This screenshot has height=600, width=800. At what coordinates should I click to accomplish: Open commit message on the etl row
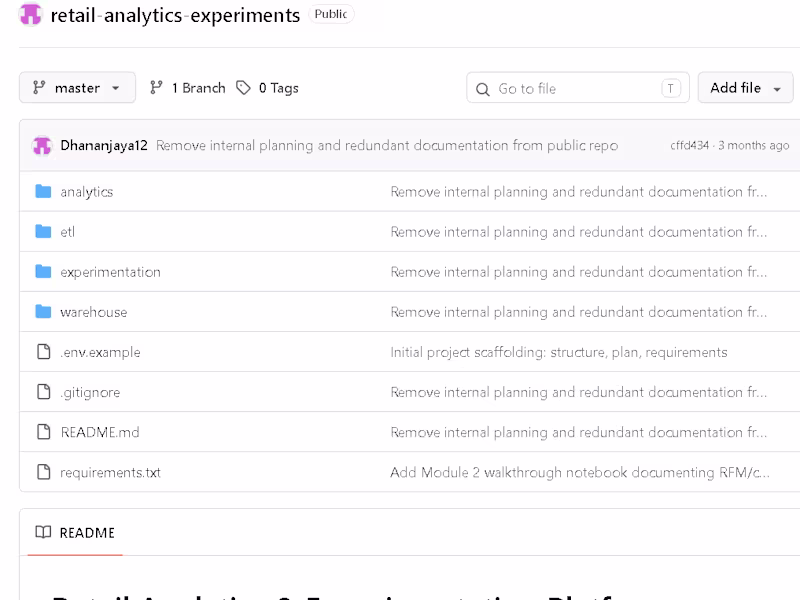[579, 232]
